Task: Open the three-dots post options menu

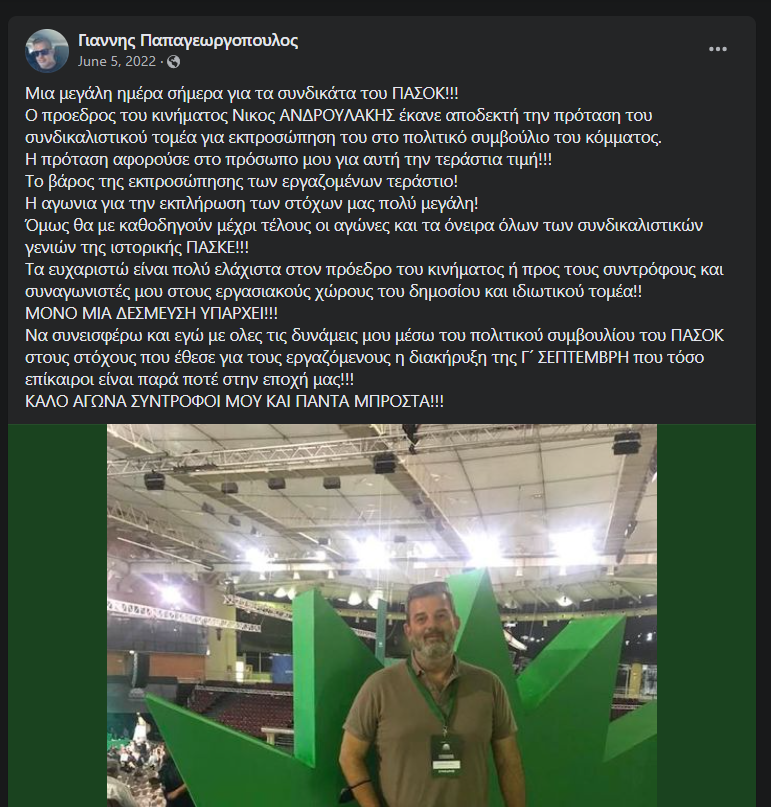Action: coord(717,49)
